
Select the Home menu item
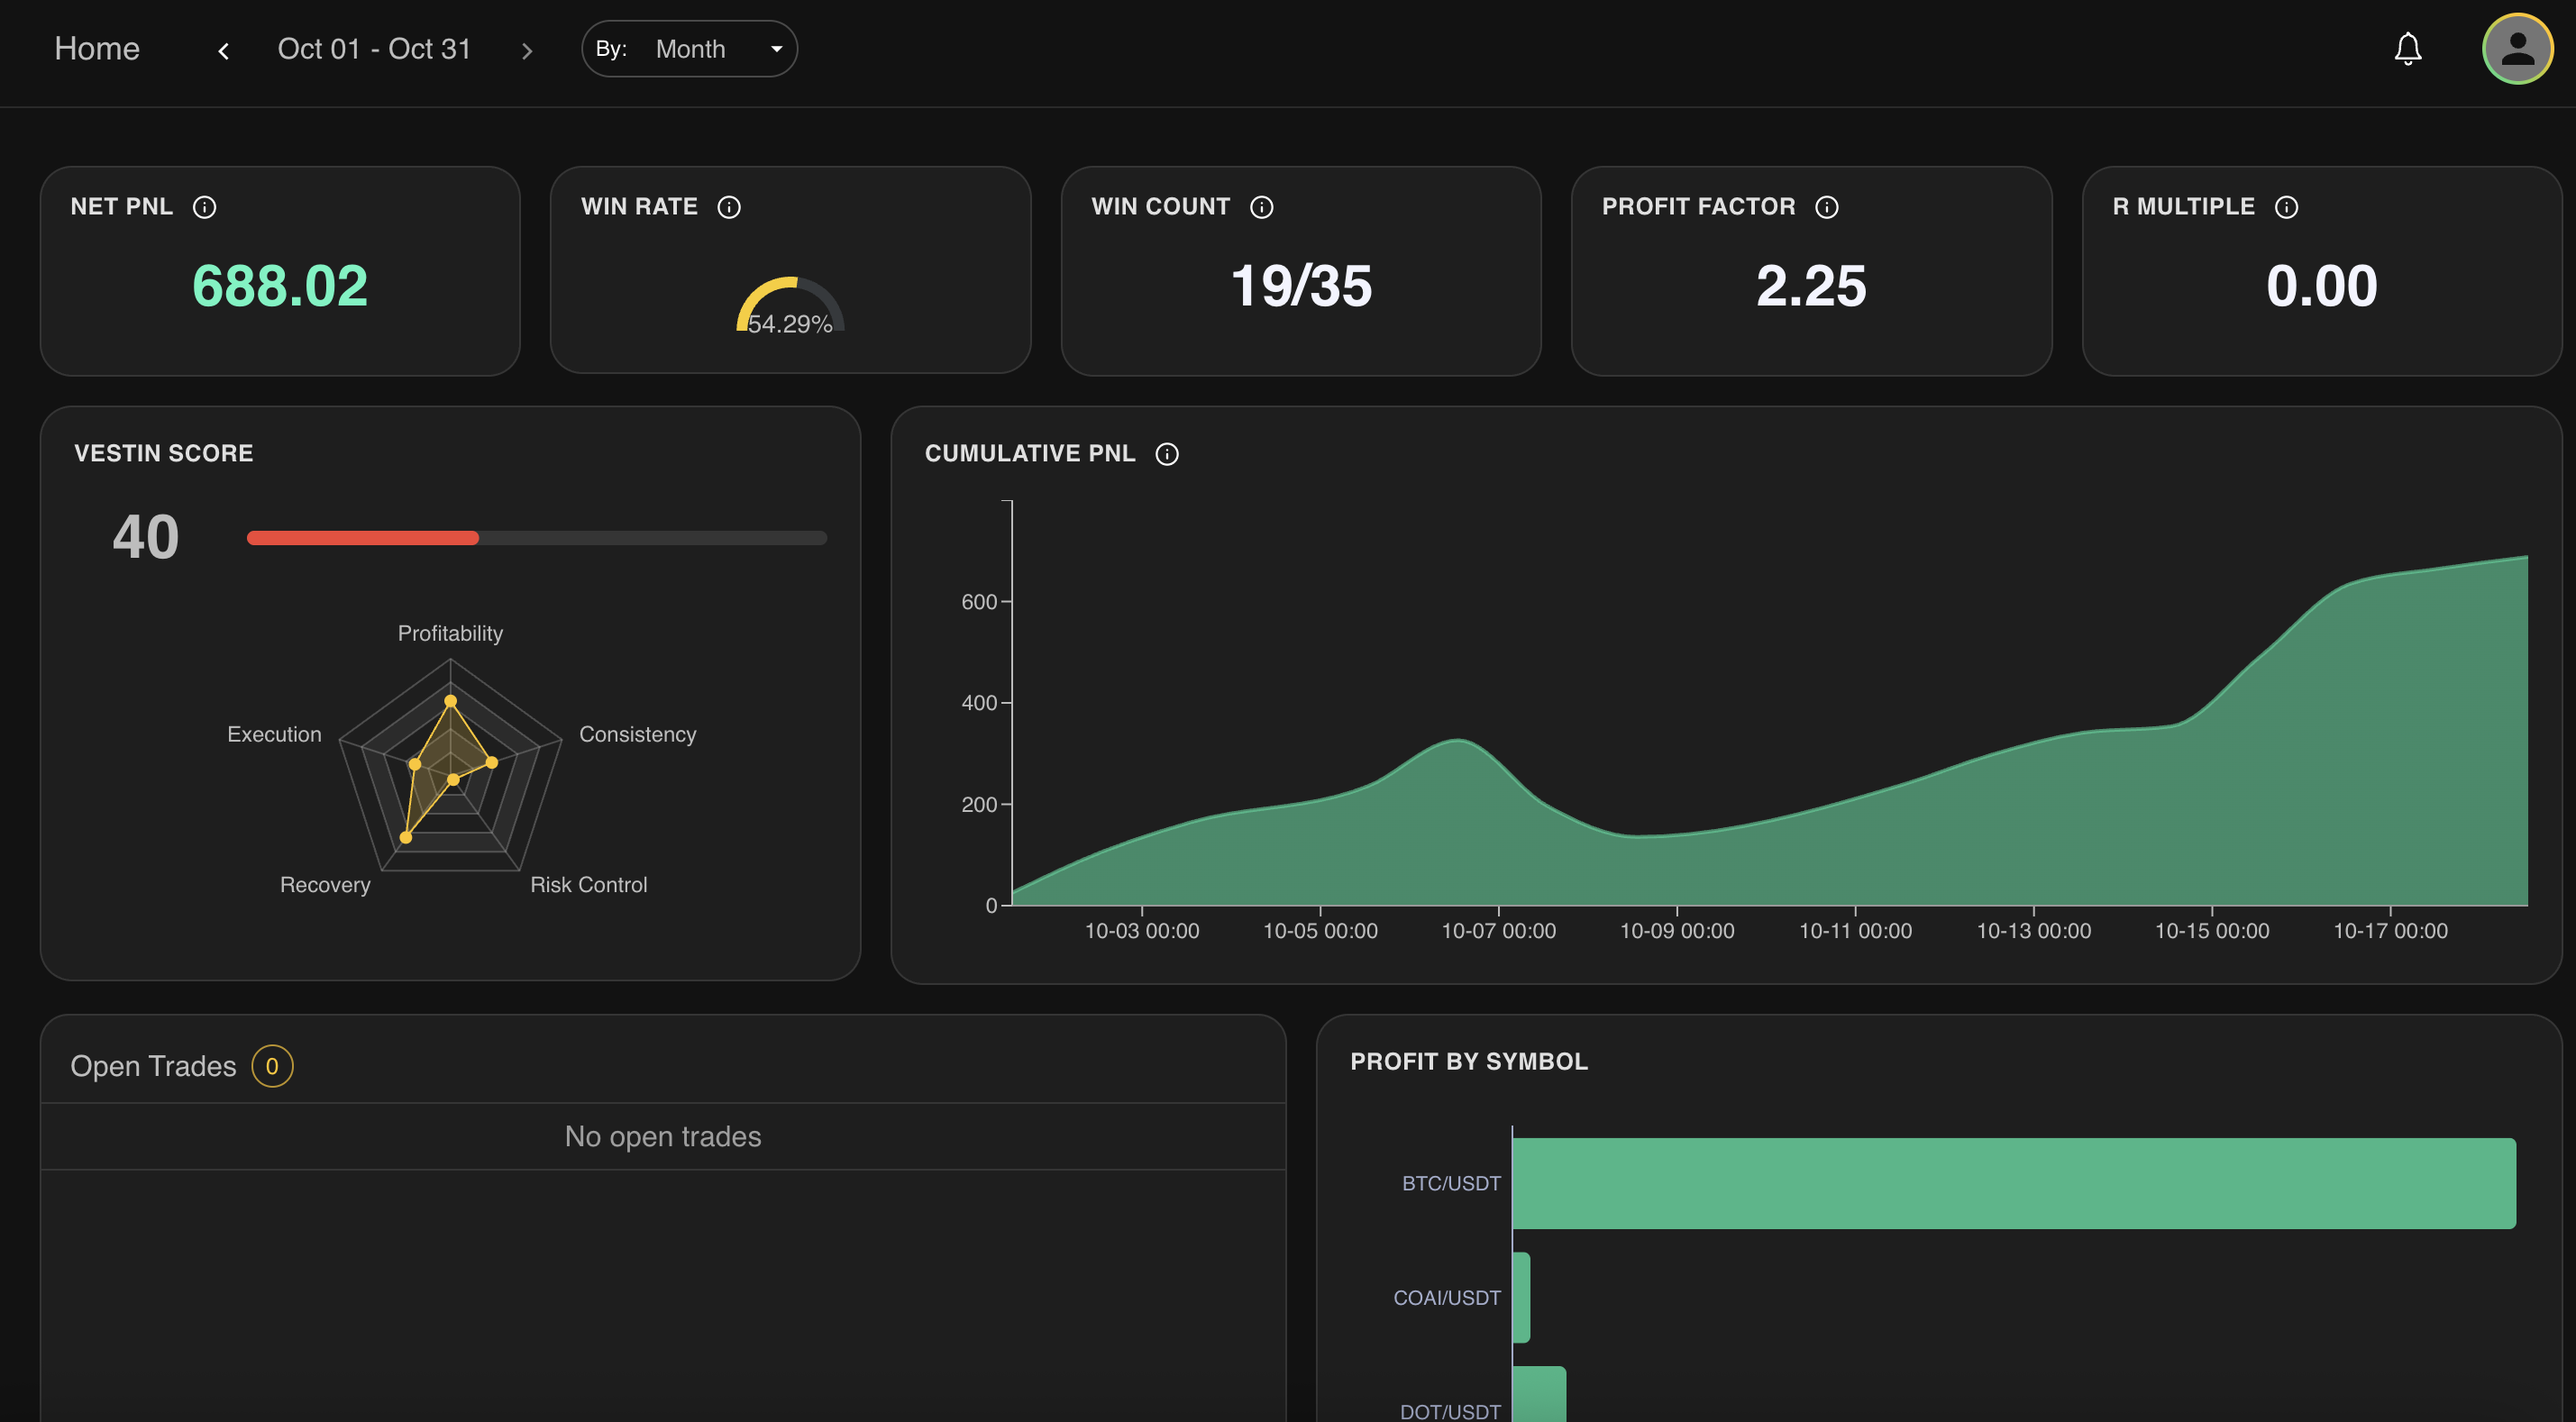pyautogui.click(x=96, y=48)
